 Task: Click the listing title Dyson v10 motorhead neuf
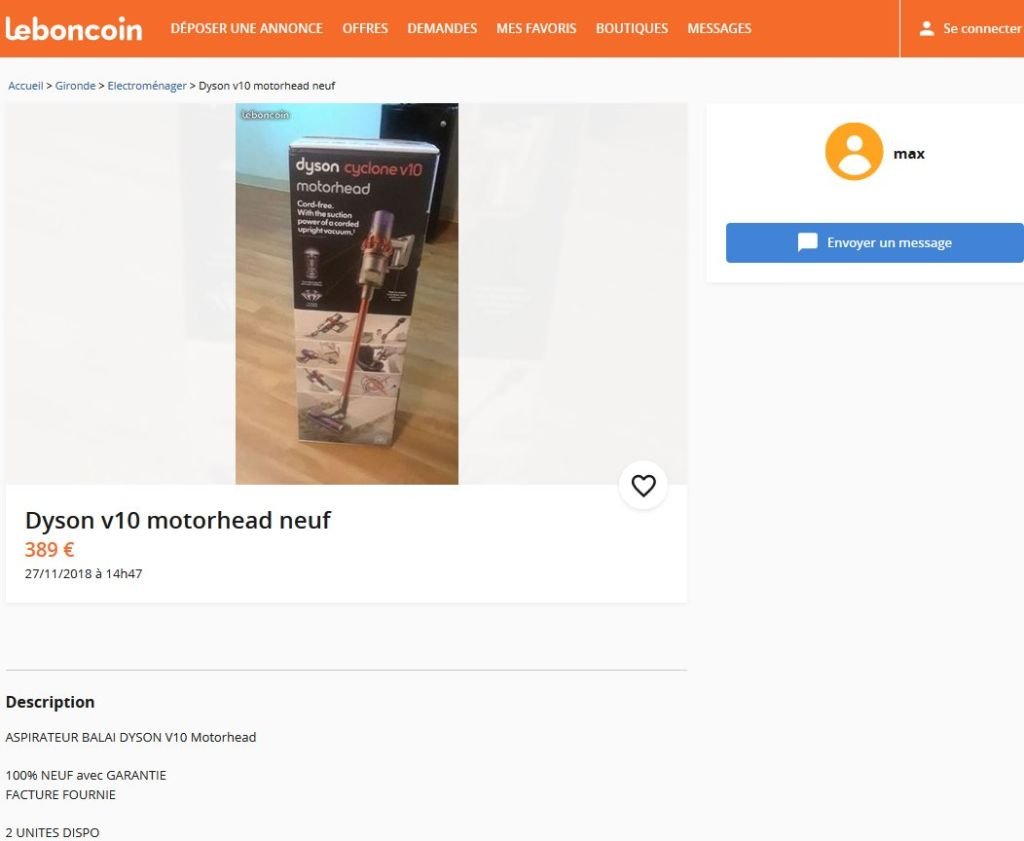coord(178,520)
